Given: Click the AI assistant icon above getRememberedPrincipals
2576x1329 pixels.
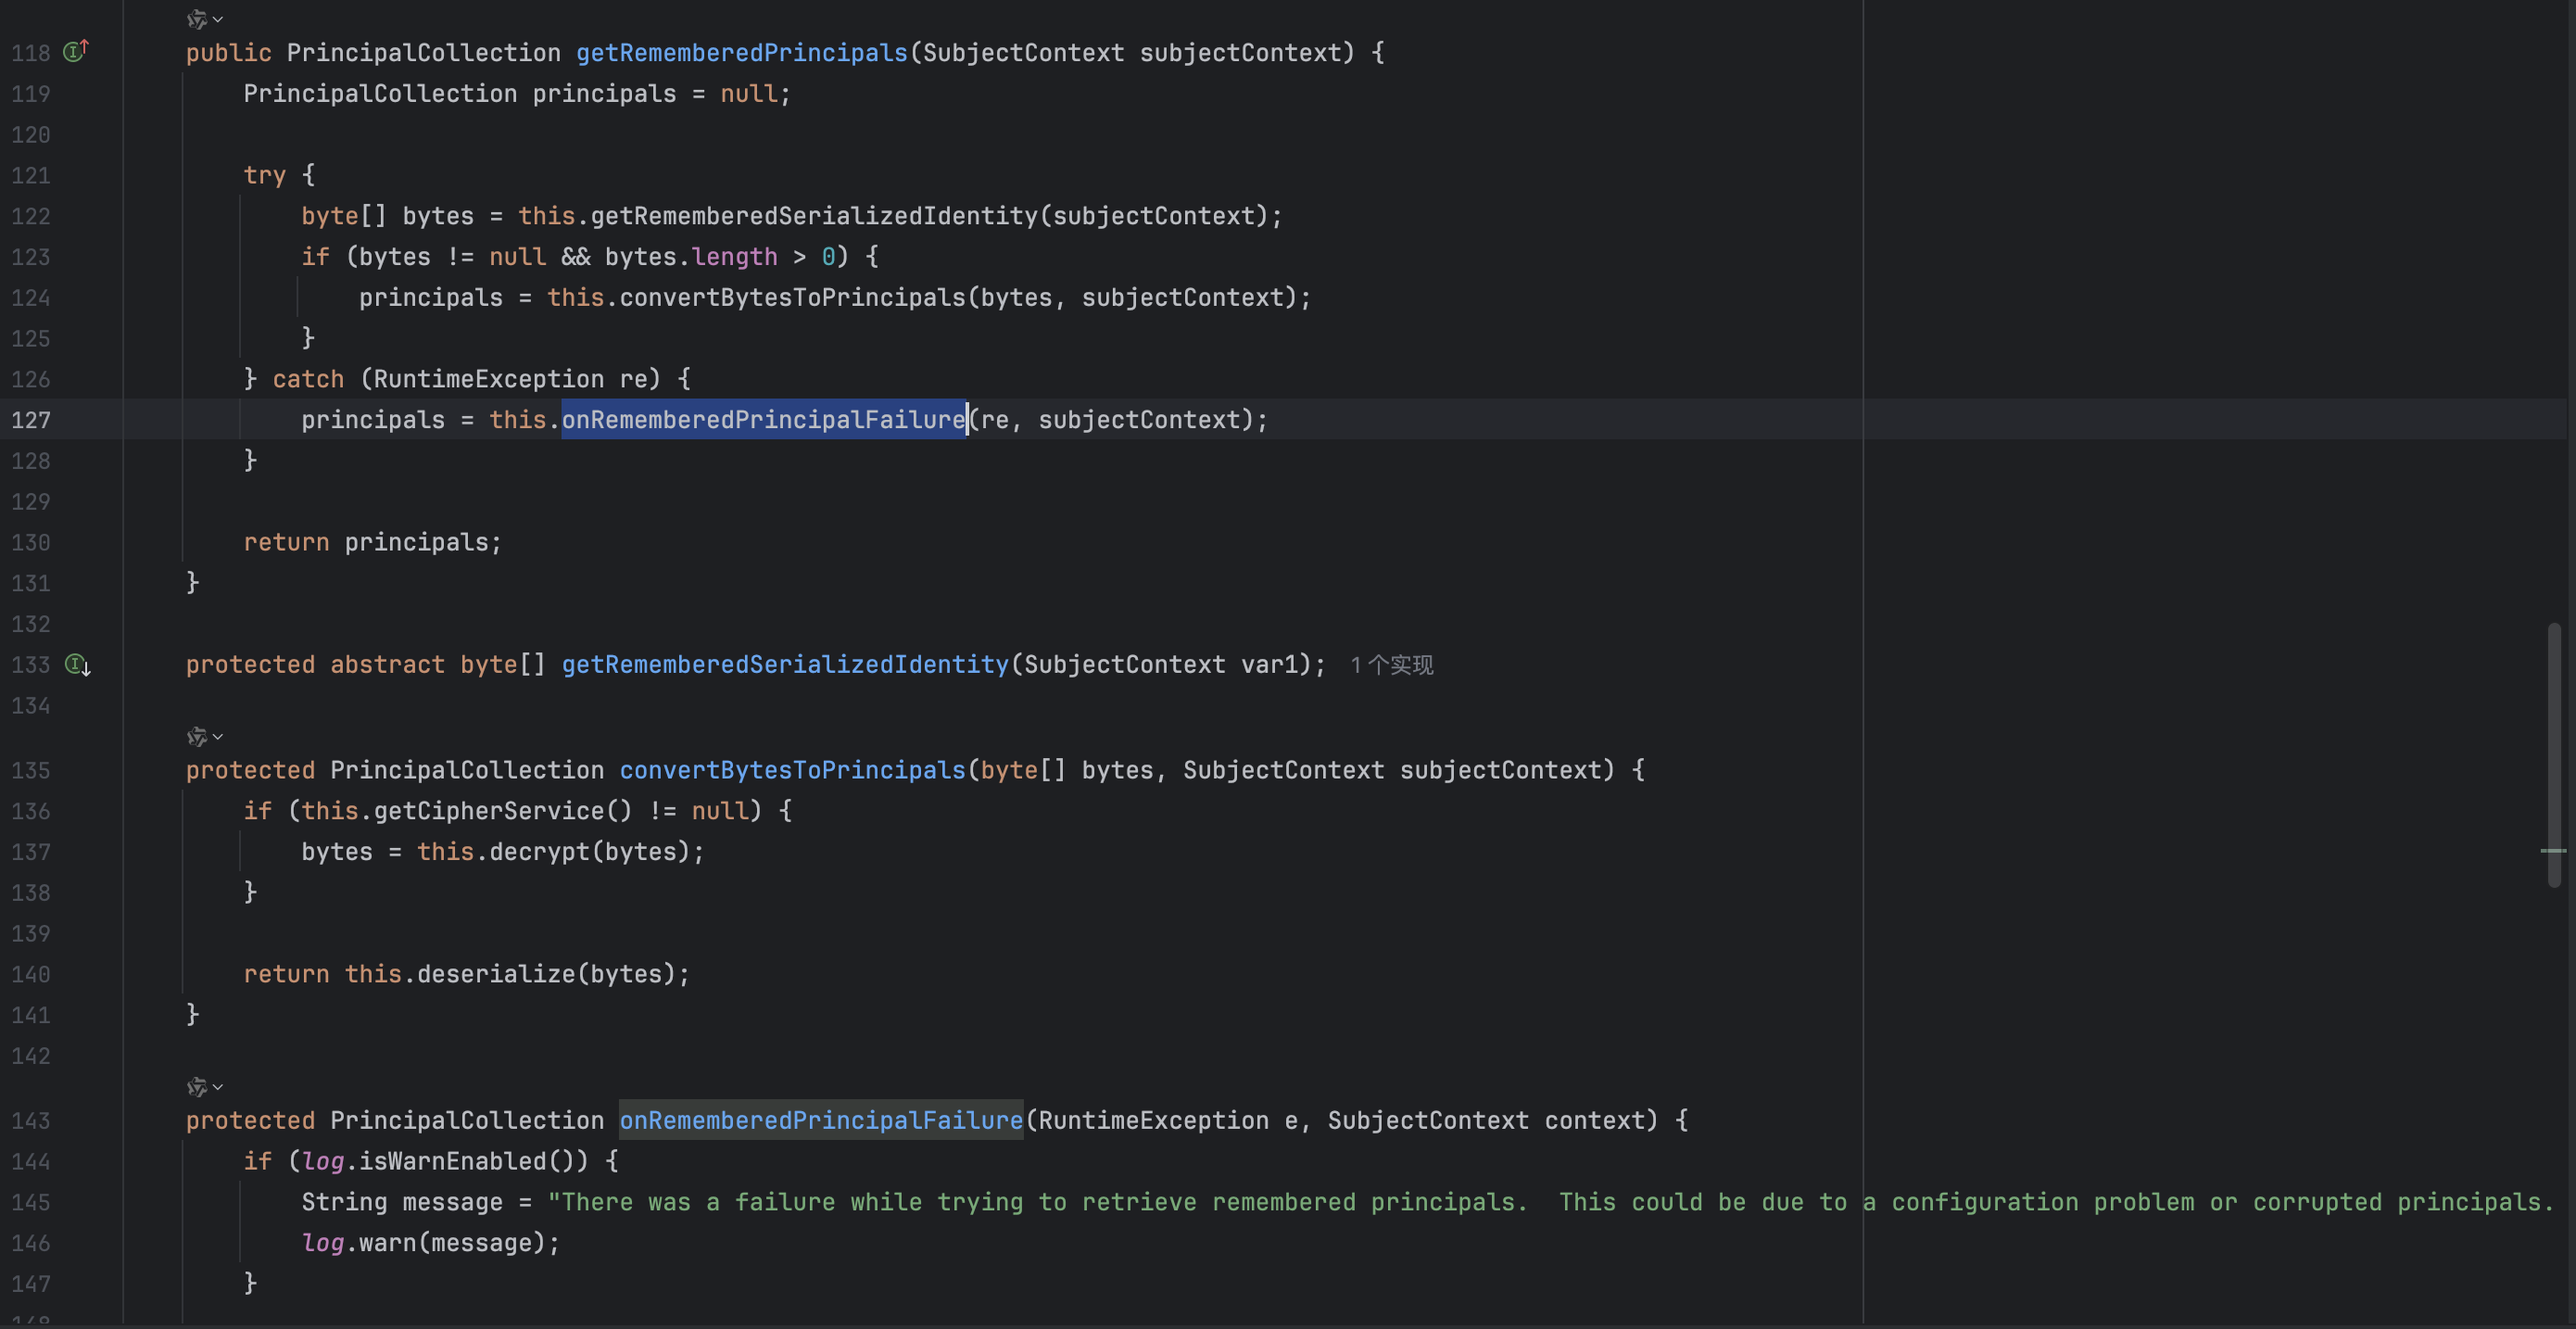Looking at the screenshot, I should click(x=196, y=19).
